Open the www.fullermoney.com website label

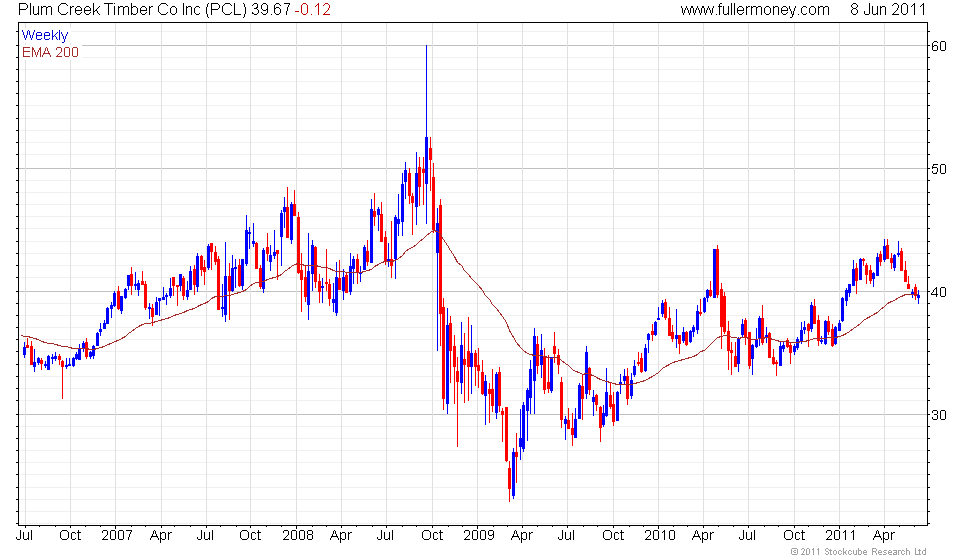point(755,9)
